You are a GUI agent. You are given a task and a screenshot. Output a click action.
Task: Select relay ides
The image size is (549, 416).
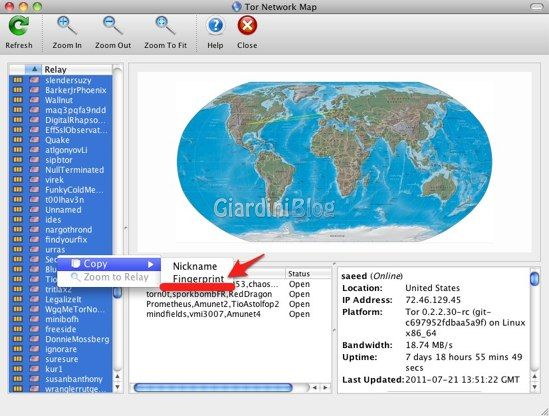tap(53, 220)
